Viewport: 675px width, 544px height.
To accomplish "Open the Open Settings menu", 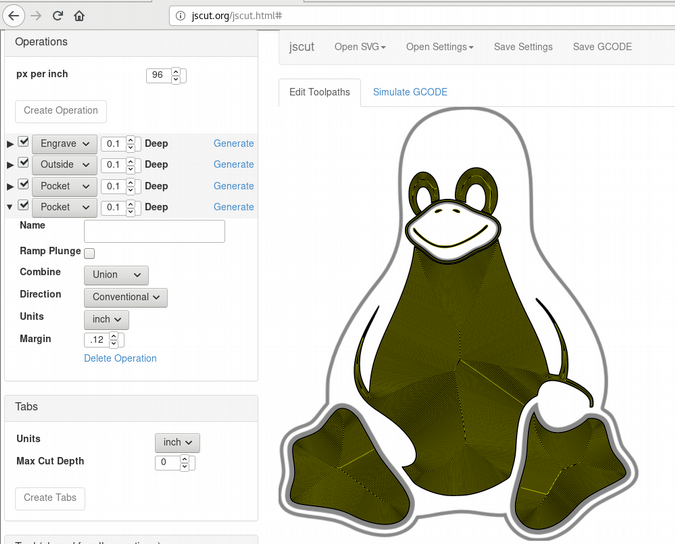I will click(440, 47).
